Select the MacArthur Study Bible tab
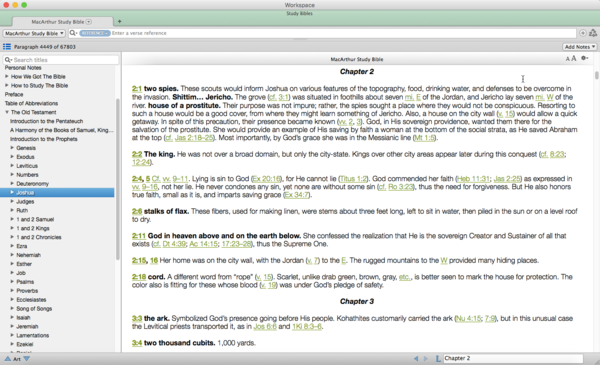The image size is (600, 365). [63, 22]
